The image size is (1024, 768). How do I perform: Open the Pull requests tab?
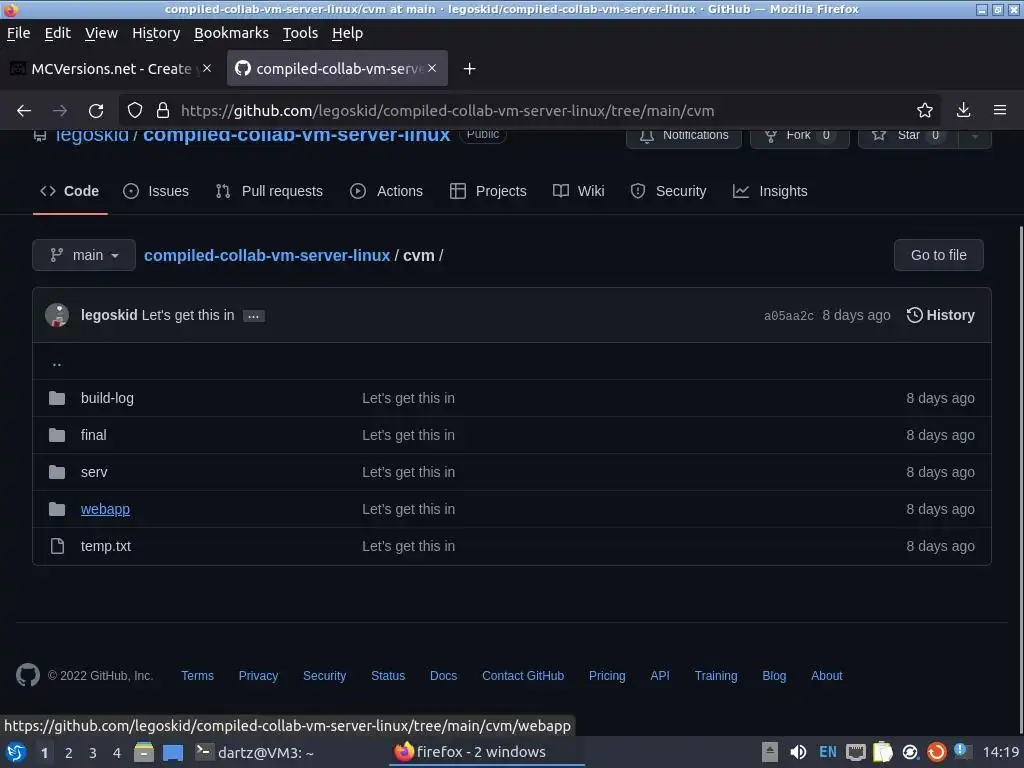[x=269, y=191]
